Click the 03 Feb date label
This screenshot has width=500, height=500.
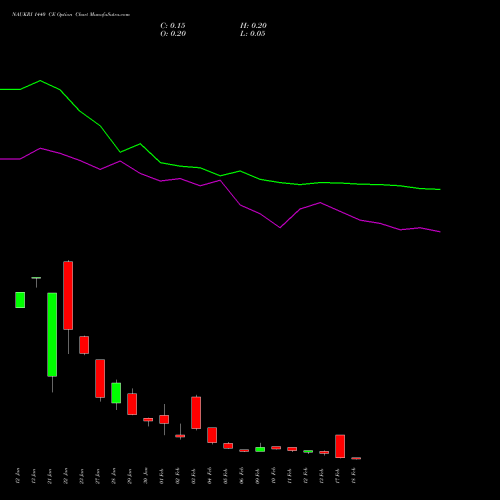[x=194, y=476]
